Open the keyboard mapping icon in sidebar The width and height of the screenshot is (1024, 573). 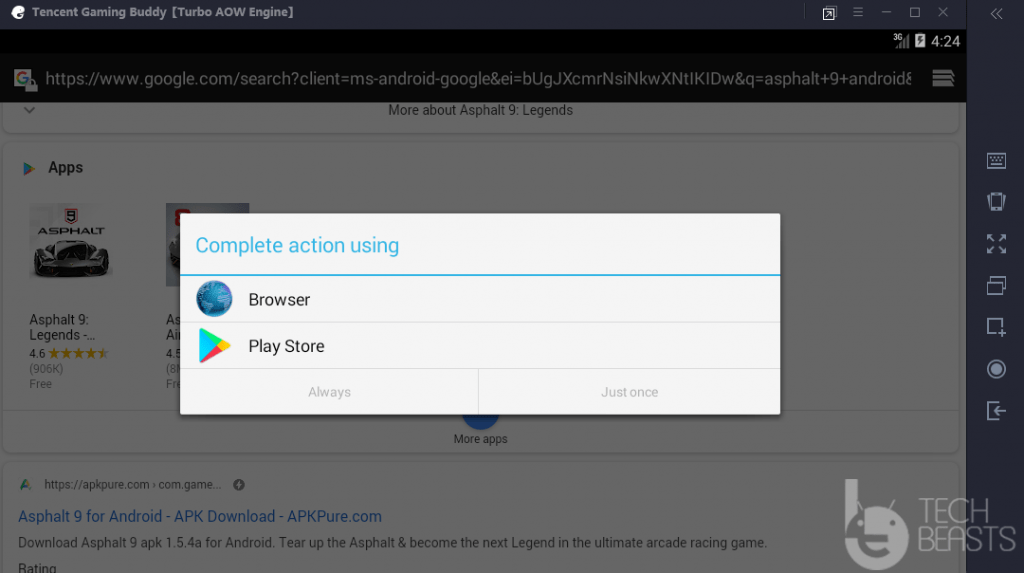click(x=996, y=160)
